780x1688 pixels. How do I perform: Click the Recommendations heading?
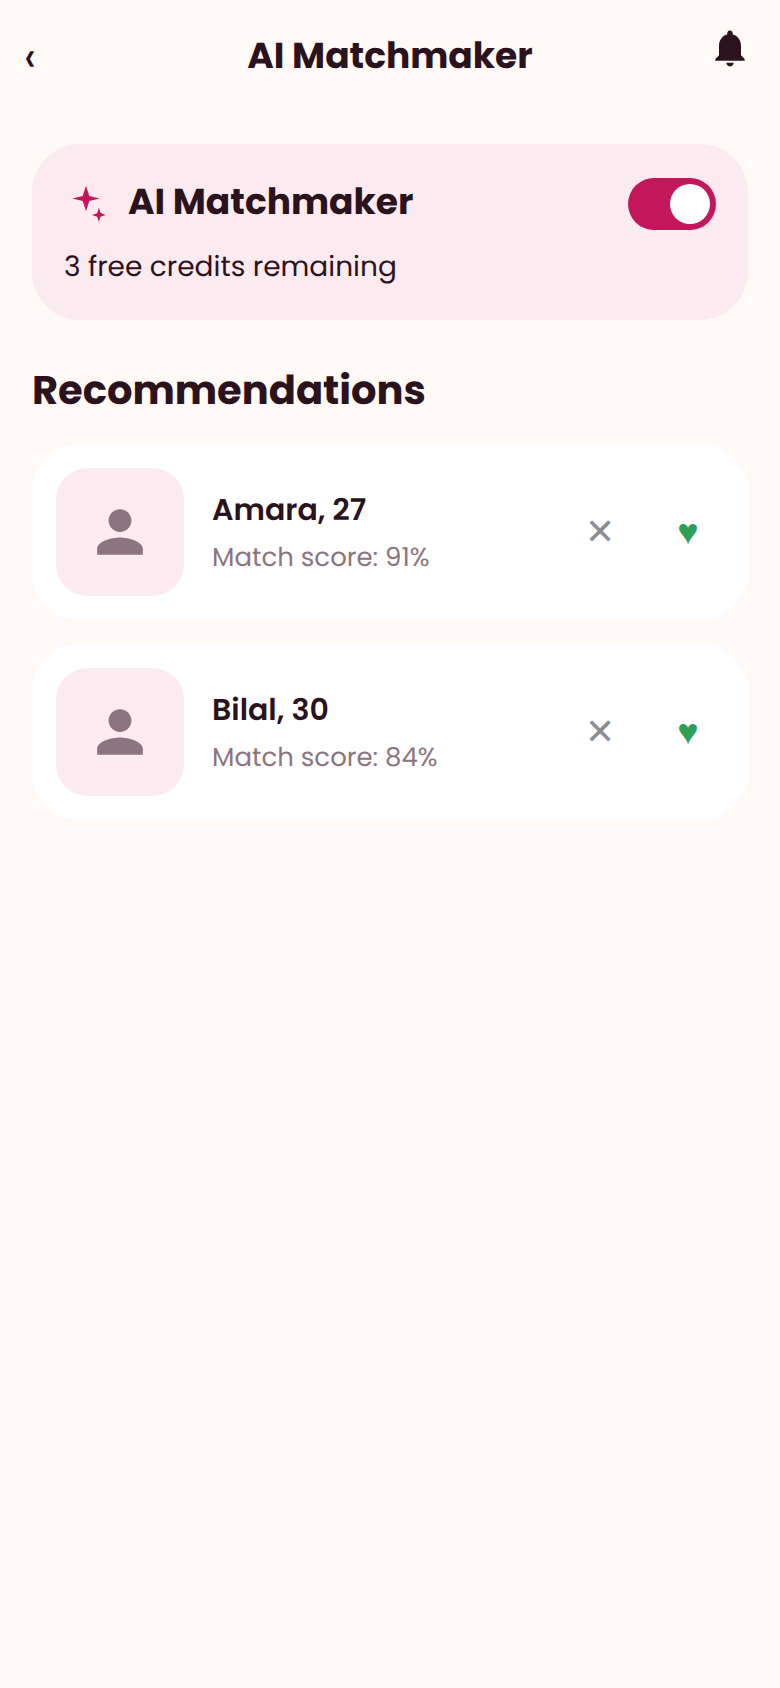(229, 390)
